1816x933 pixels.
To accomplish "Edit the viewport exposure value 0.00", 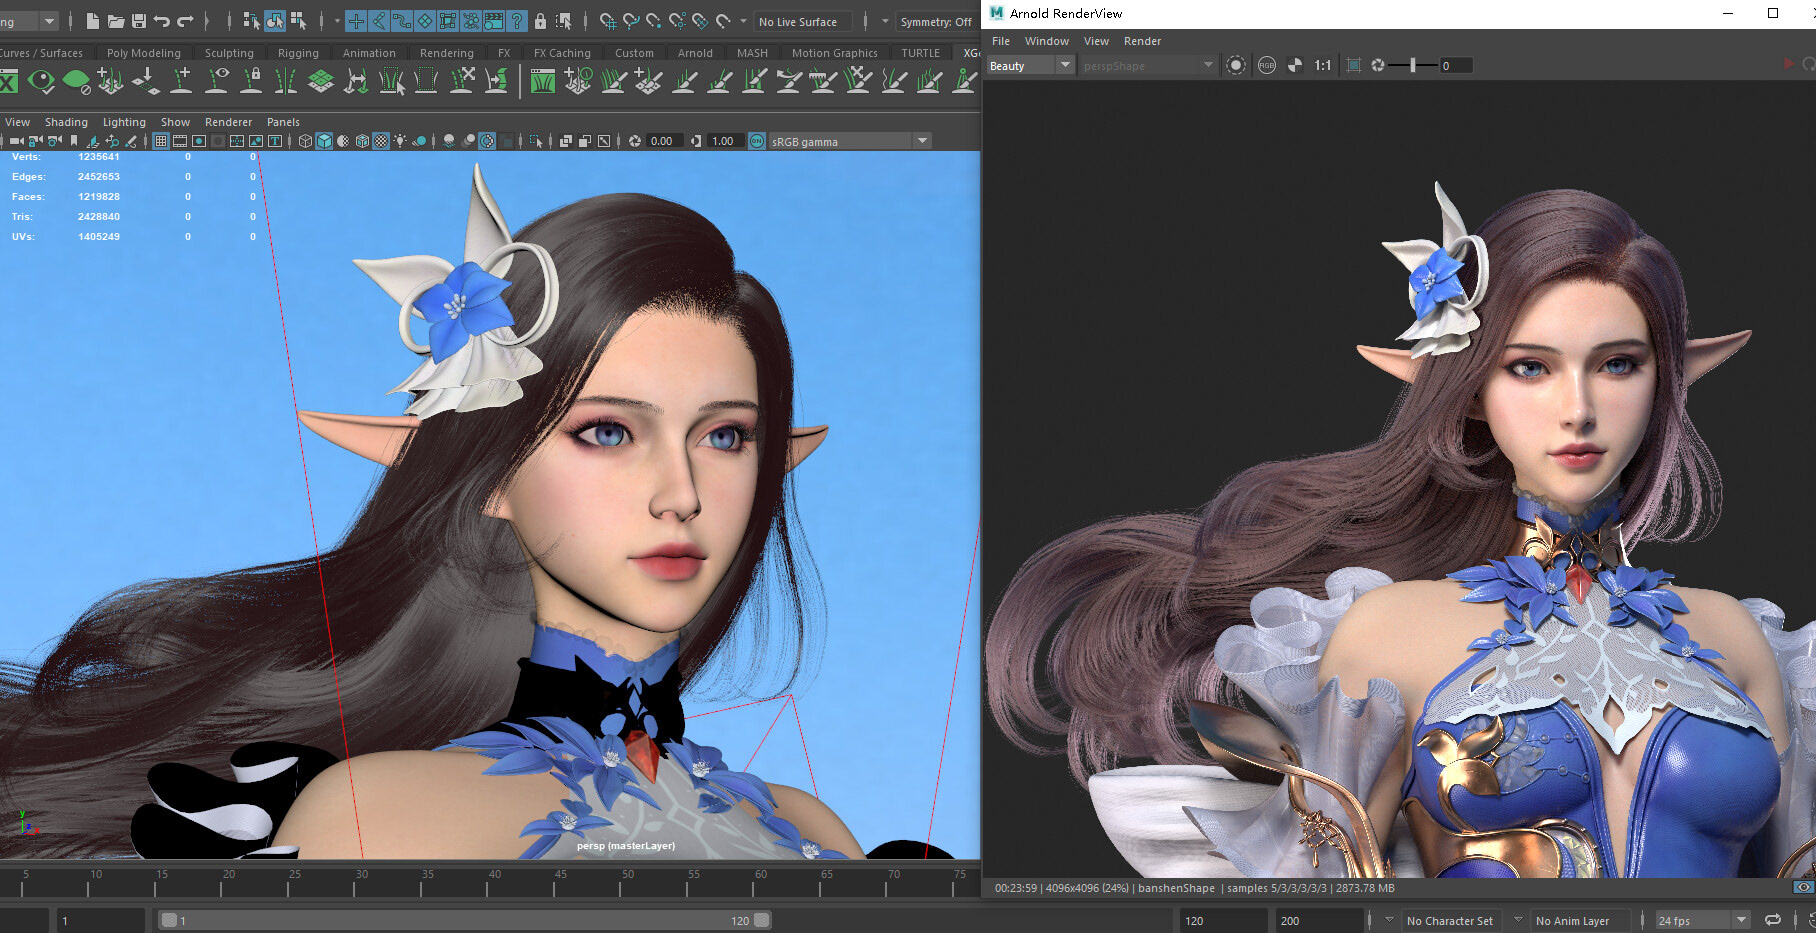I will tap(664, 141).
